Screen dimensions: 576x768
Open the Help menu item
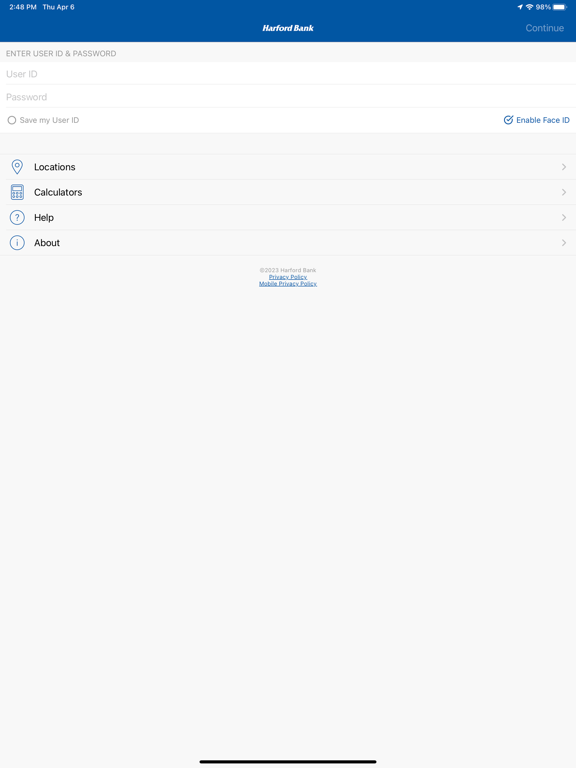pyautogui.click(x=288, y=217)
